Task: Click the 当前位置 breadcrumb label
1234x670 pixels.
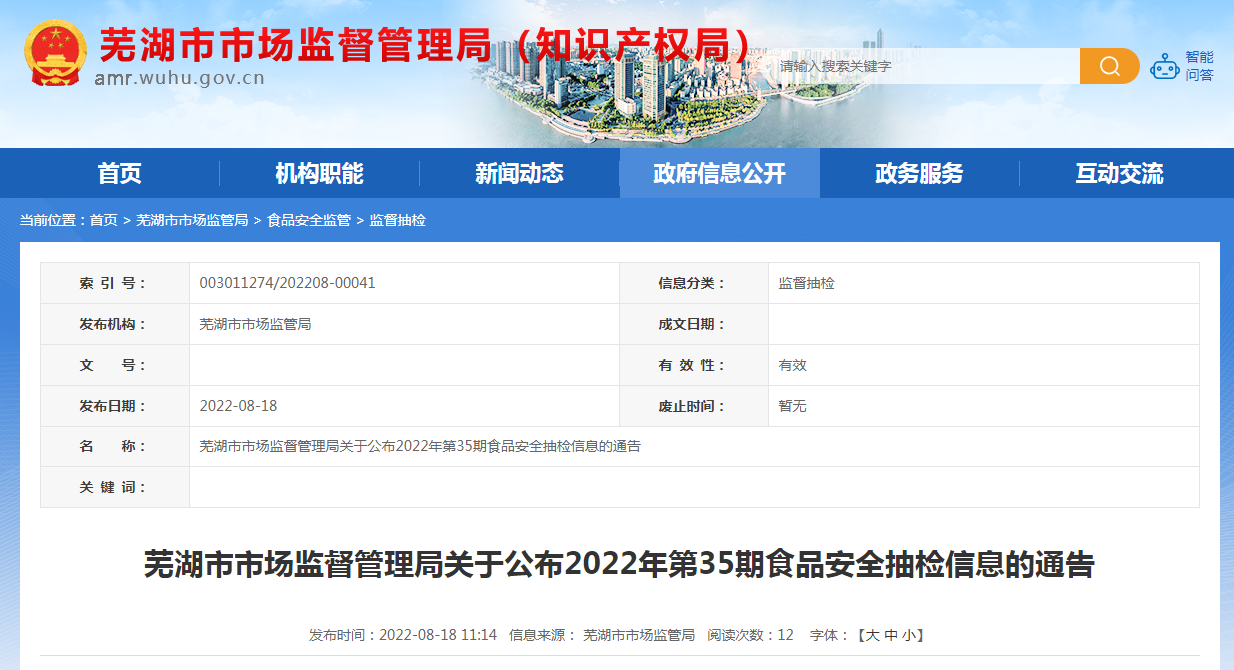Action: (x=54, y=220)
